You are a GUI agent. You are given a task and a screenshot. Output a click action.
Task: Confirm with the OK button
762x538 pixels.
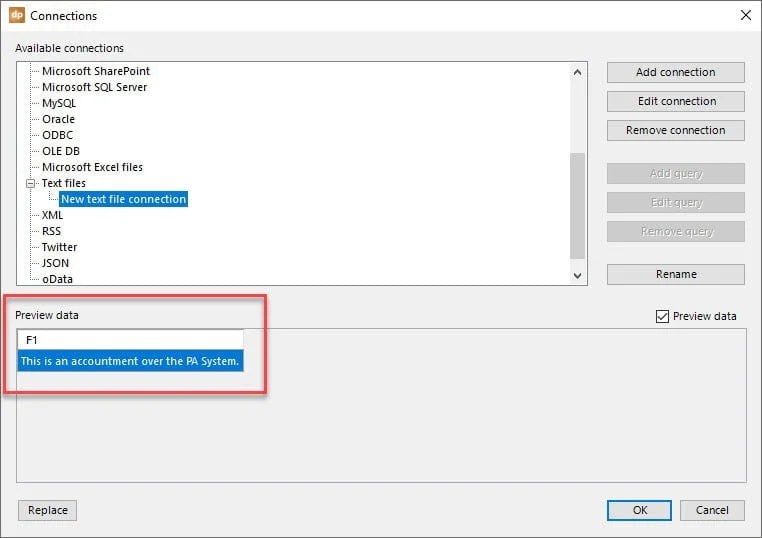click(640, 510)
